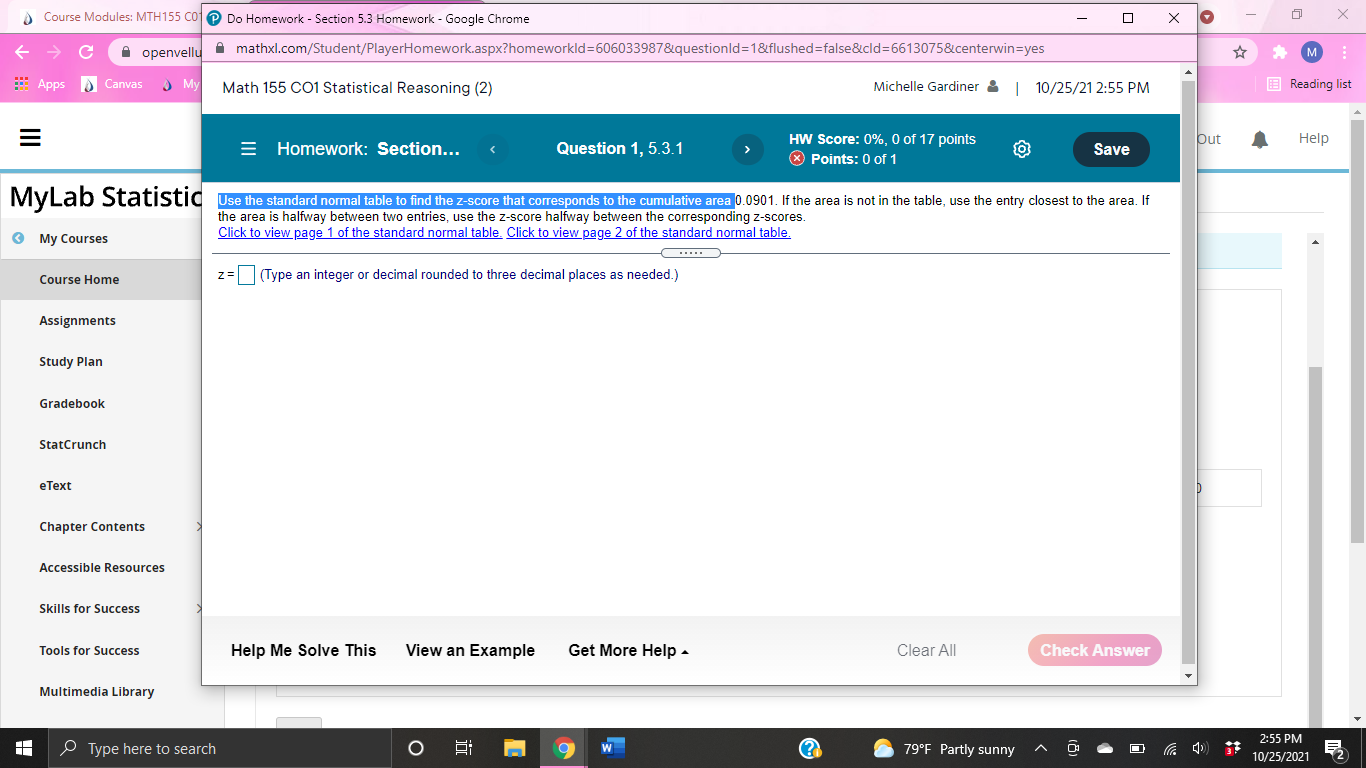Open the Chrome profile avatar M
The width and height of the screenshot is (1366, 768).
coord(1311,52)
